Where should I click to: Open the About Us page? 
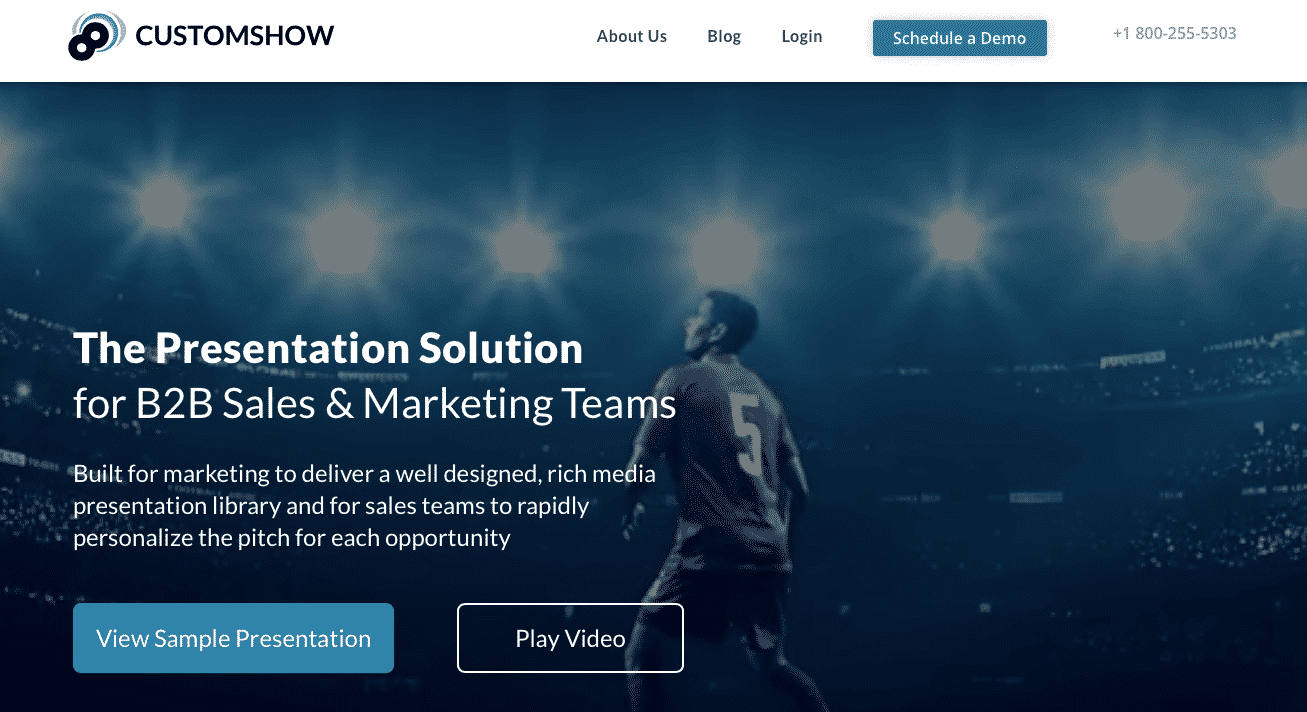tap(632, 36)
